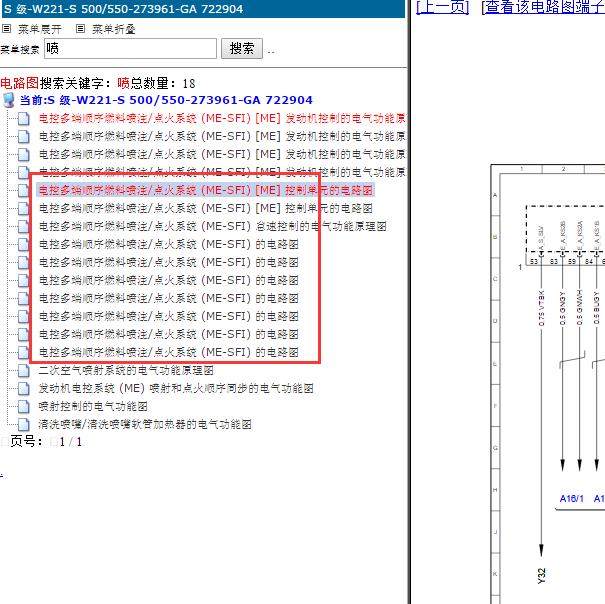Open 清洗喷嘴/清洗喷嘴软管加热器的电气功能图 entry
Viewport: 605px width, 604px height.
(145, 425)
